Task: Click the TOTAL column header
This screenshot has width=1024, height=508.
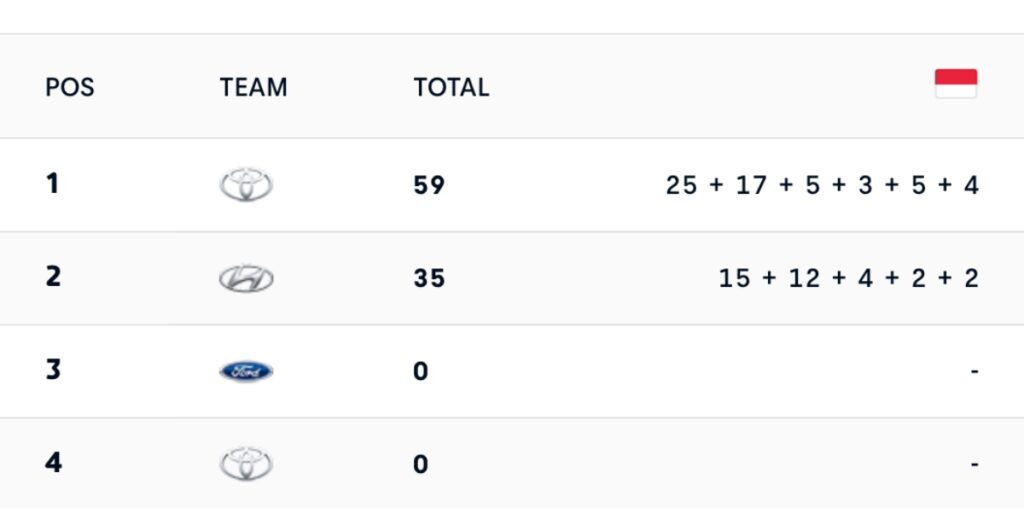Action: coord(451,87)
